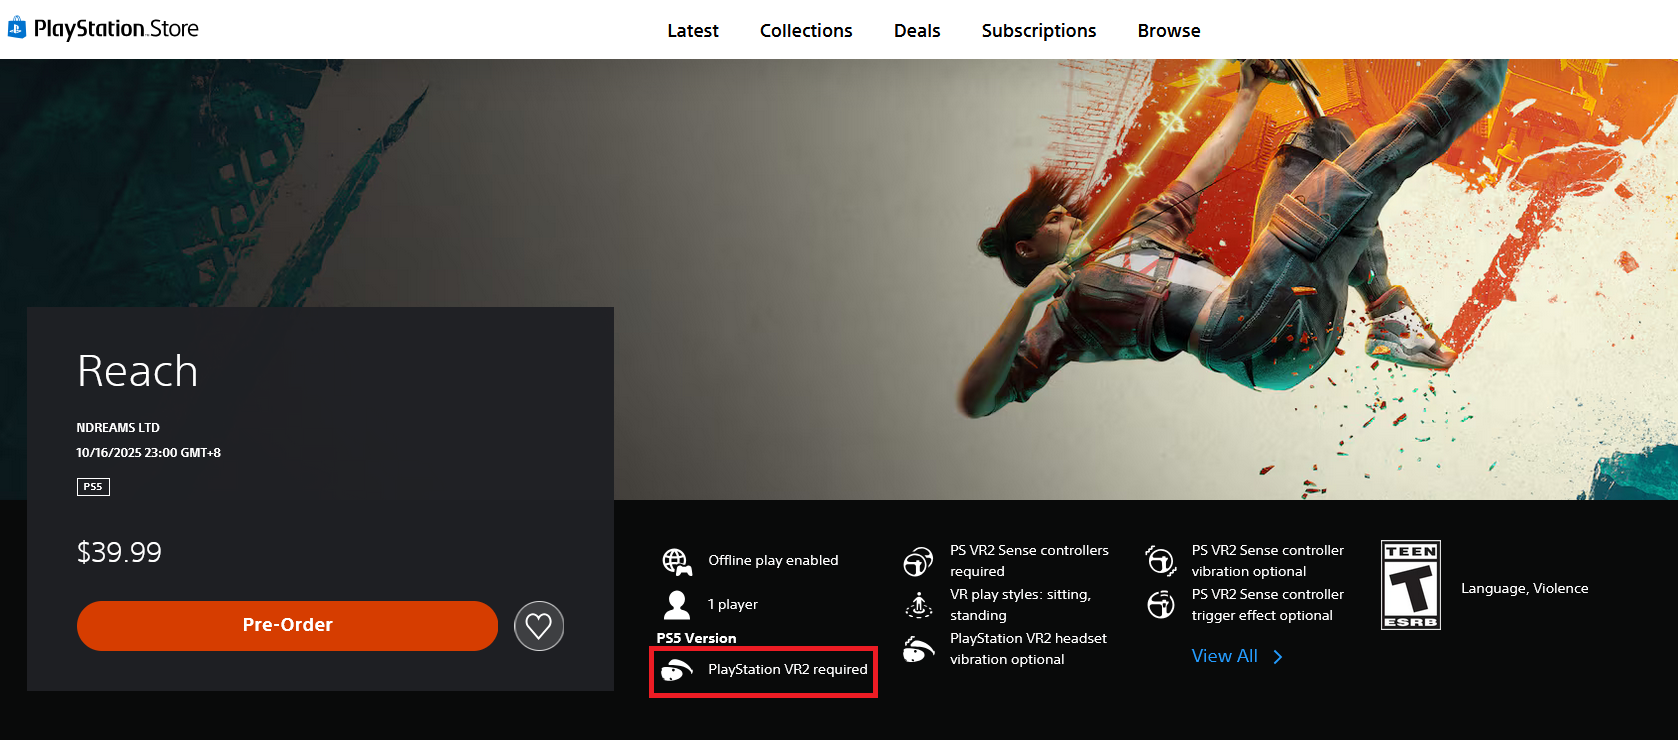Click the VR play styles sitting/standing icon
Image resolution: width=1678 pixels, height=740 pixels.
pos(918,605)
